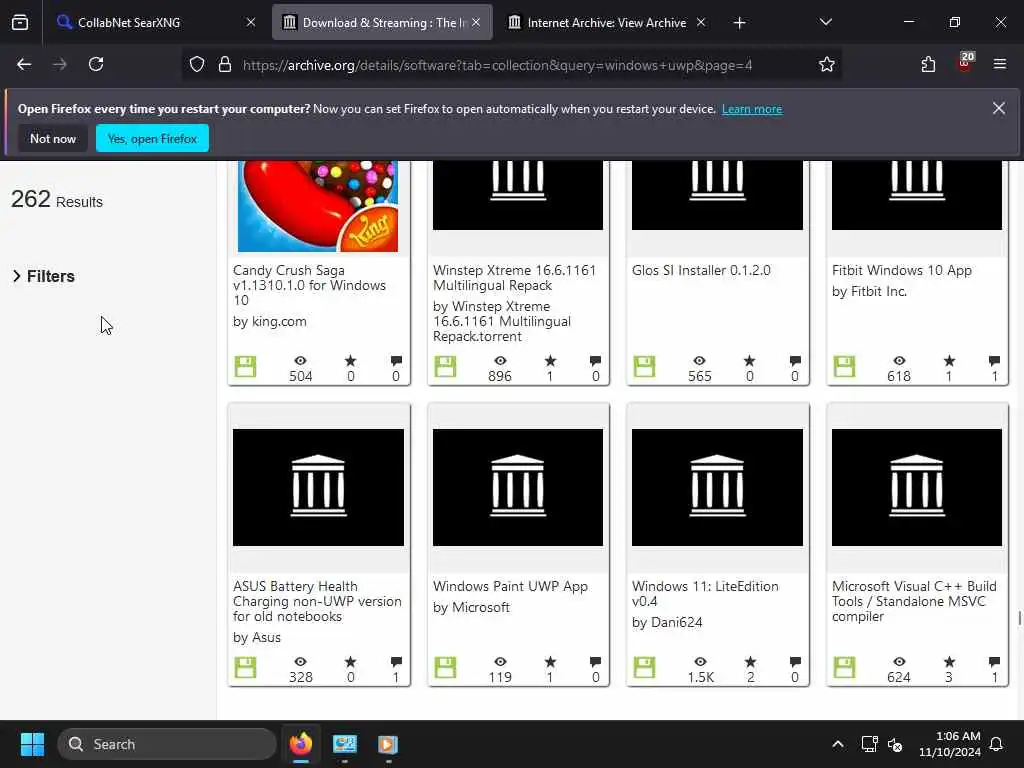Click software floppy icon on Visual C++ card
The height and width of the screenshot is (768, 1024).
844,667
